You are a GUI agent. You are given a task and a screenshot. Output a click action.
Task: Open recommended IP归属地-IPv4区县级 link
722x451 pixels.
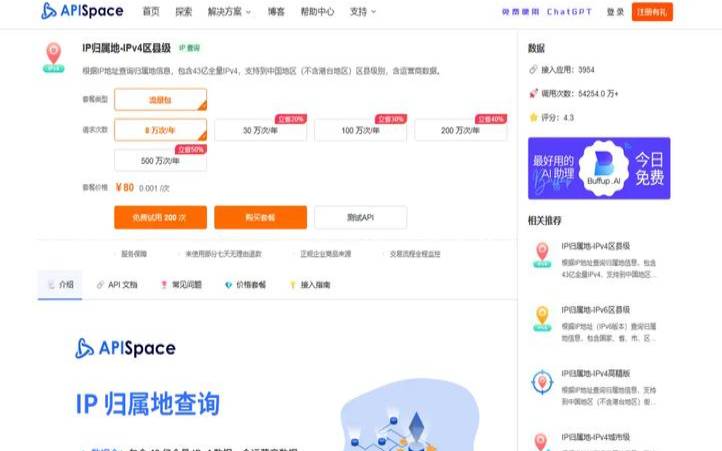(595, 246)
